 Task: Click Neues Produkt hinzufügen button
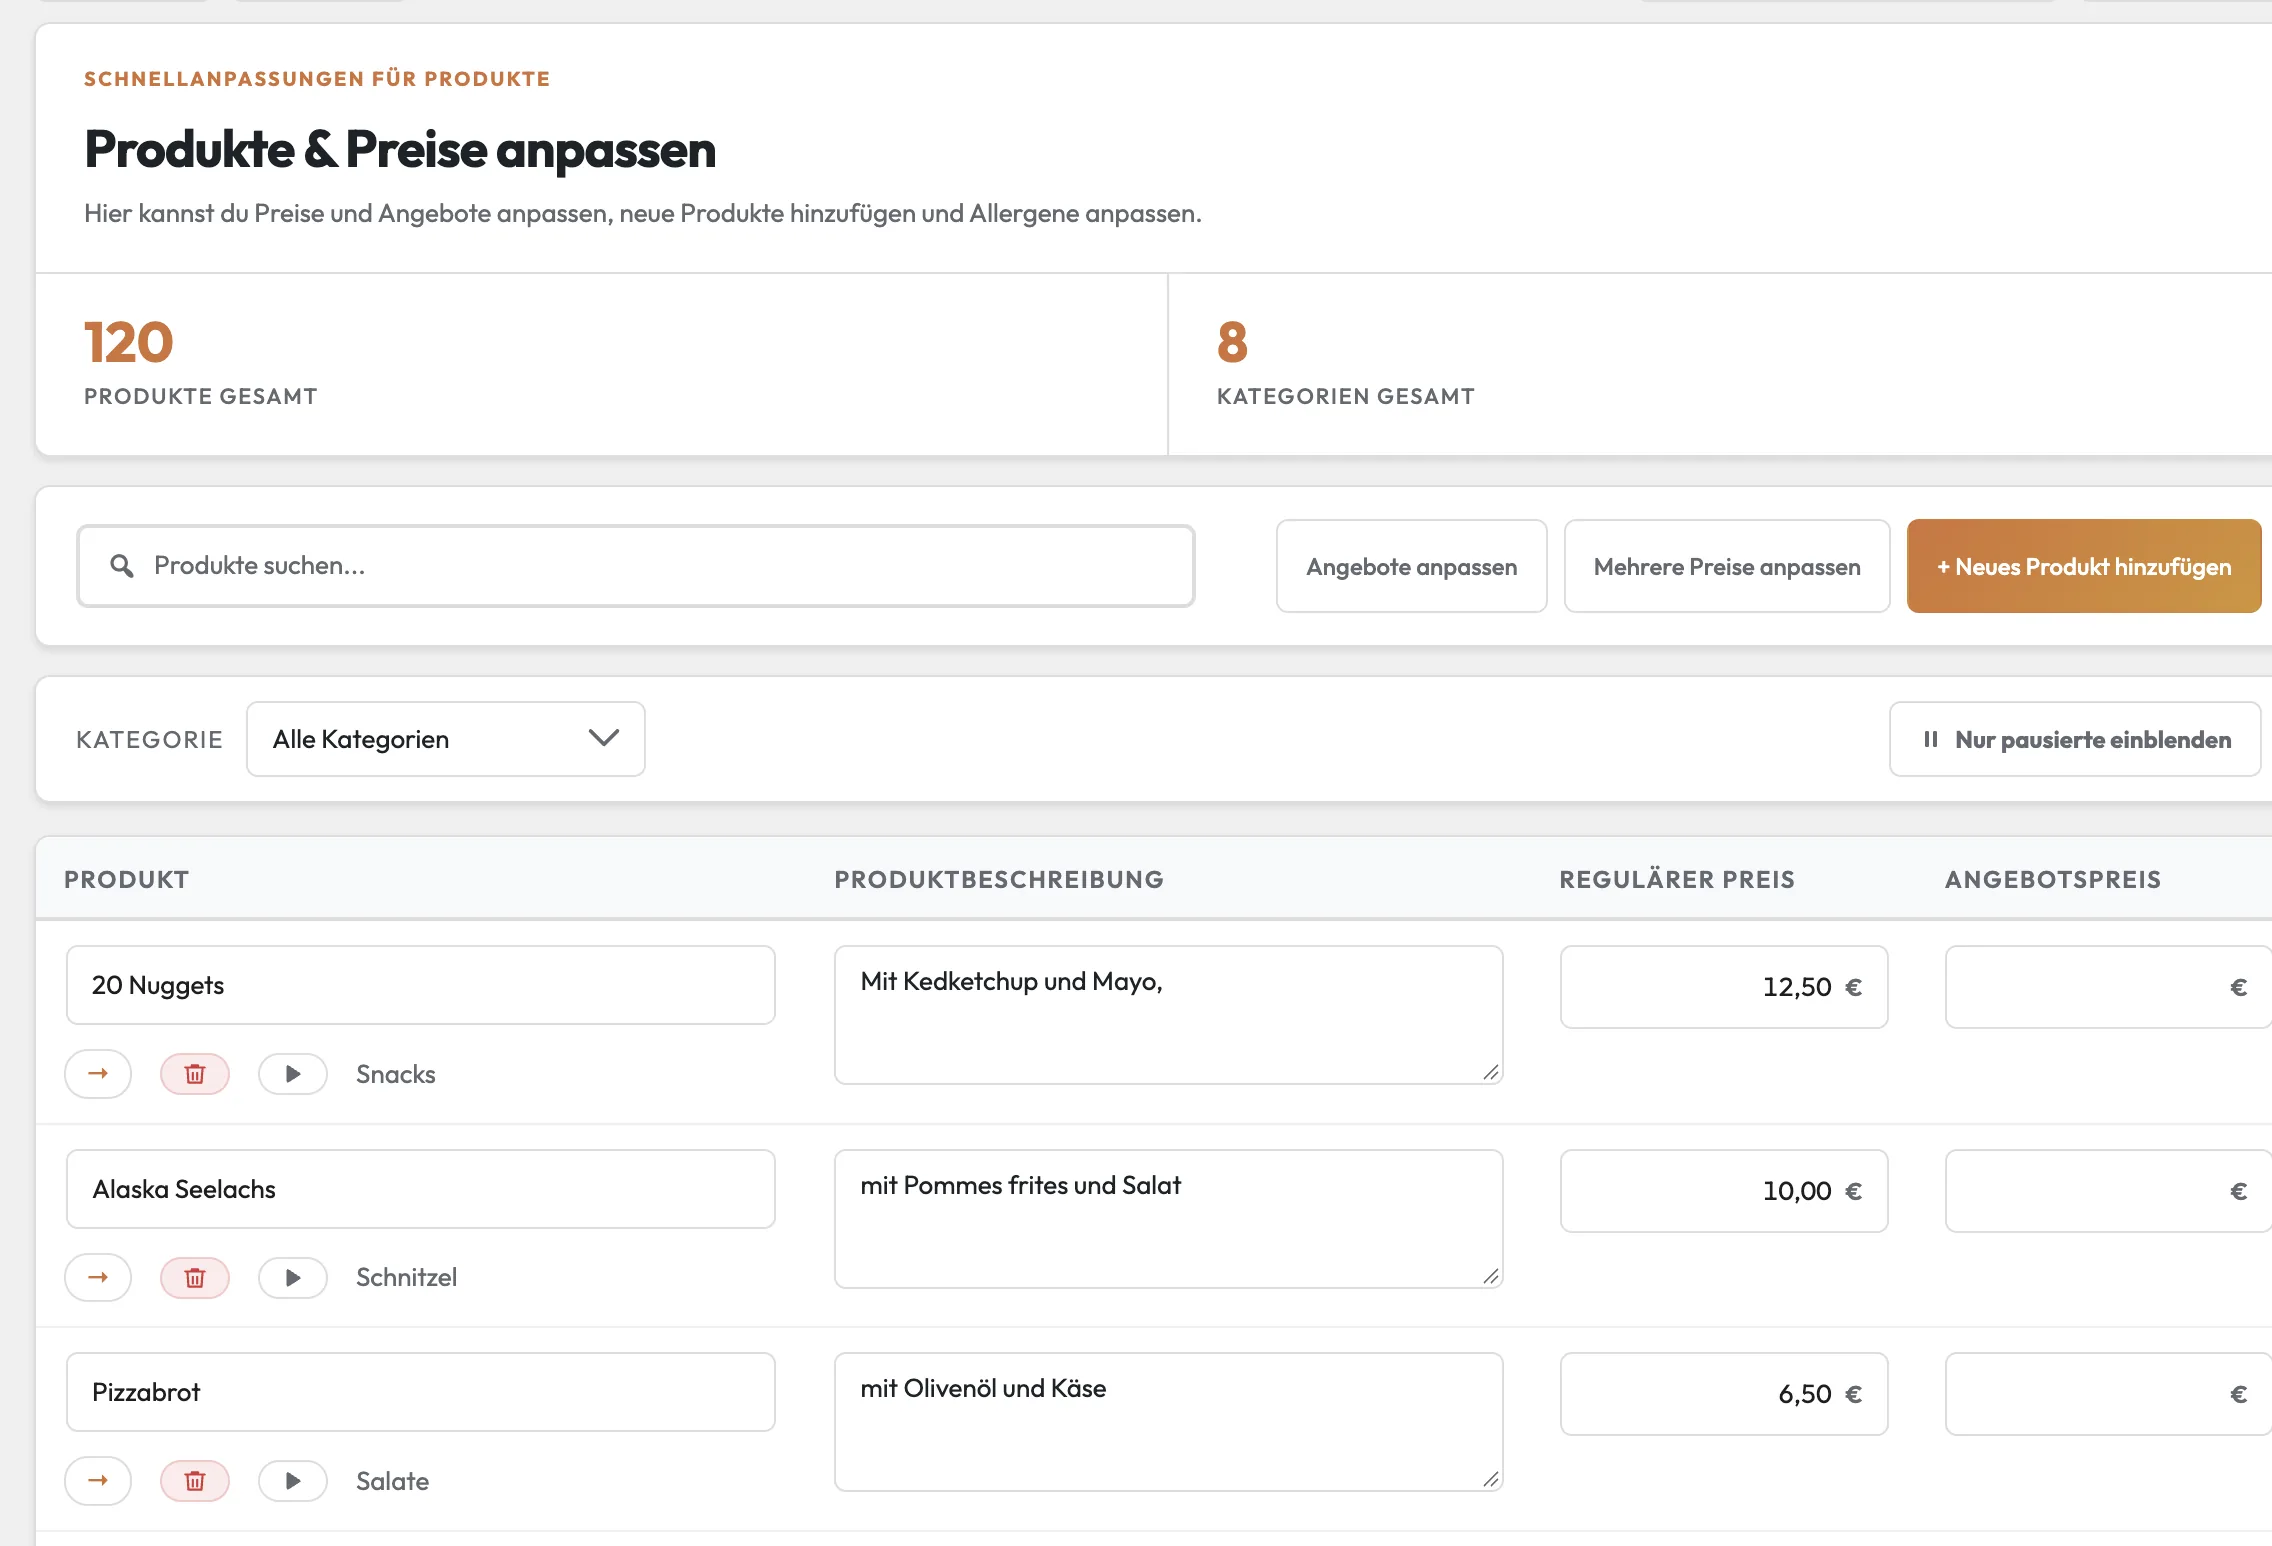click(x=2084, y=566)
